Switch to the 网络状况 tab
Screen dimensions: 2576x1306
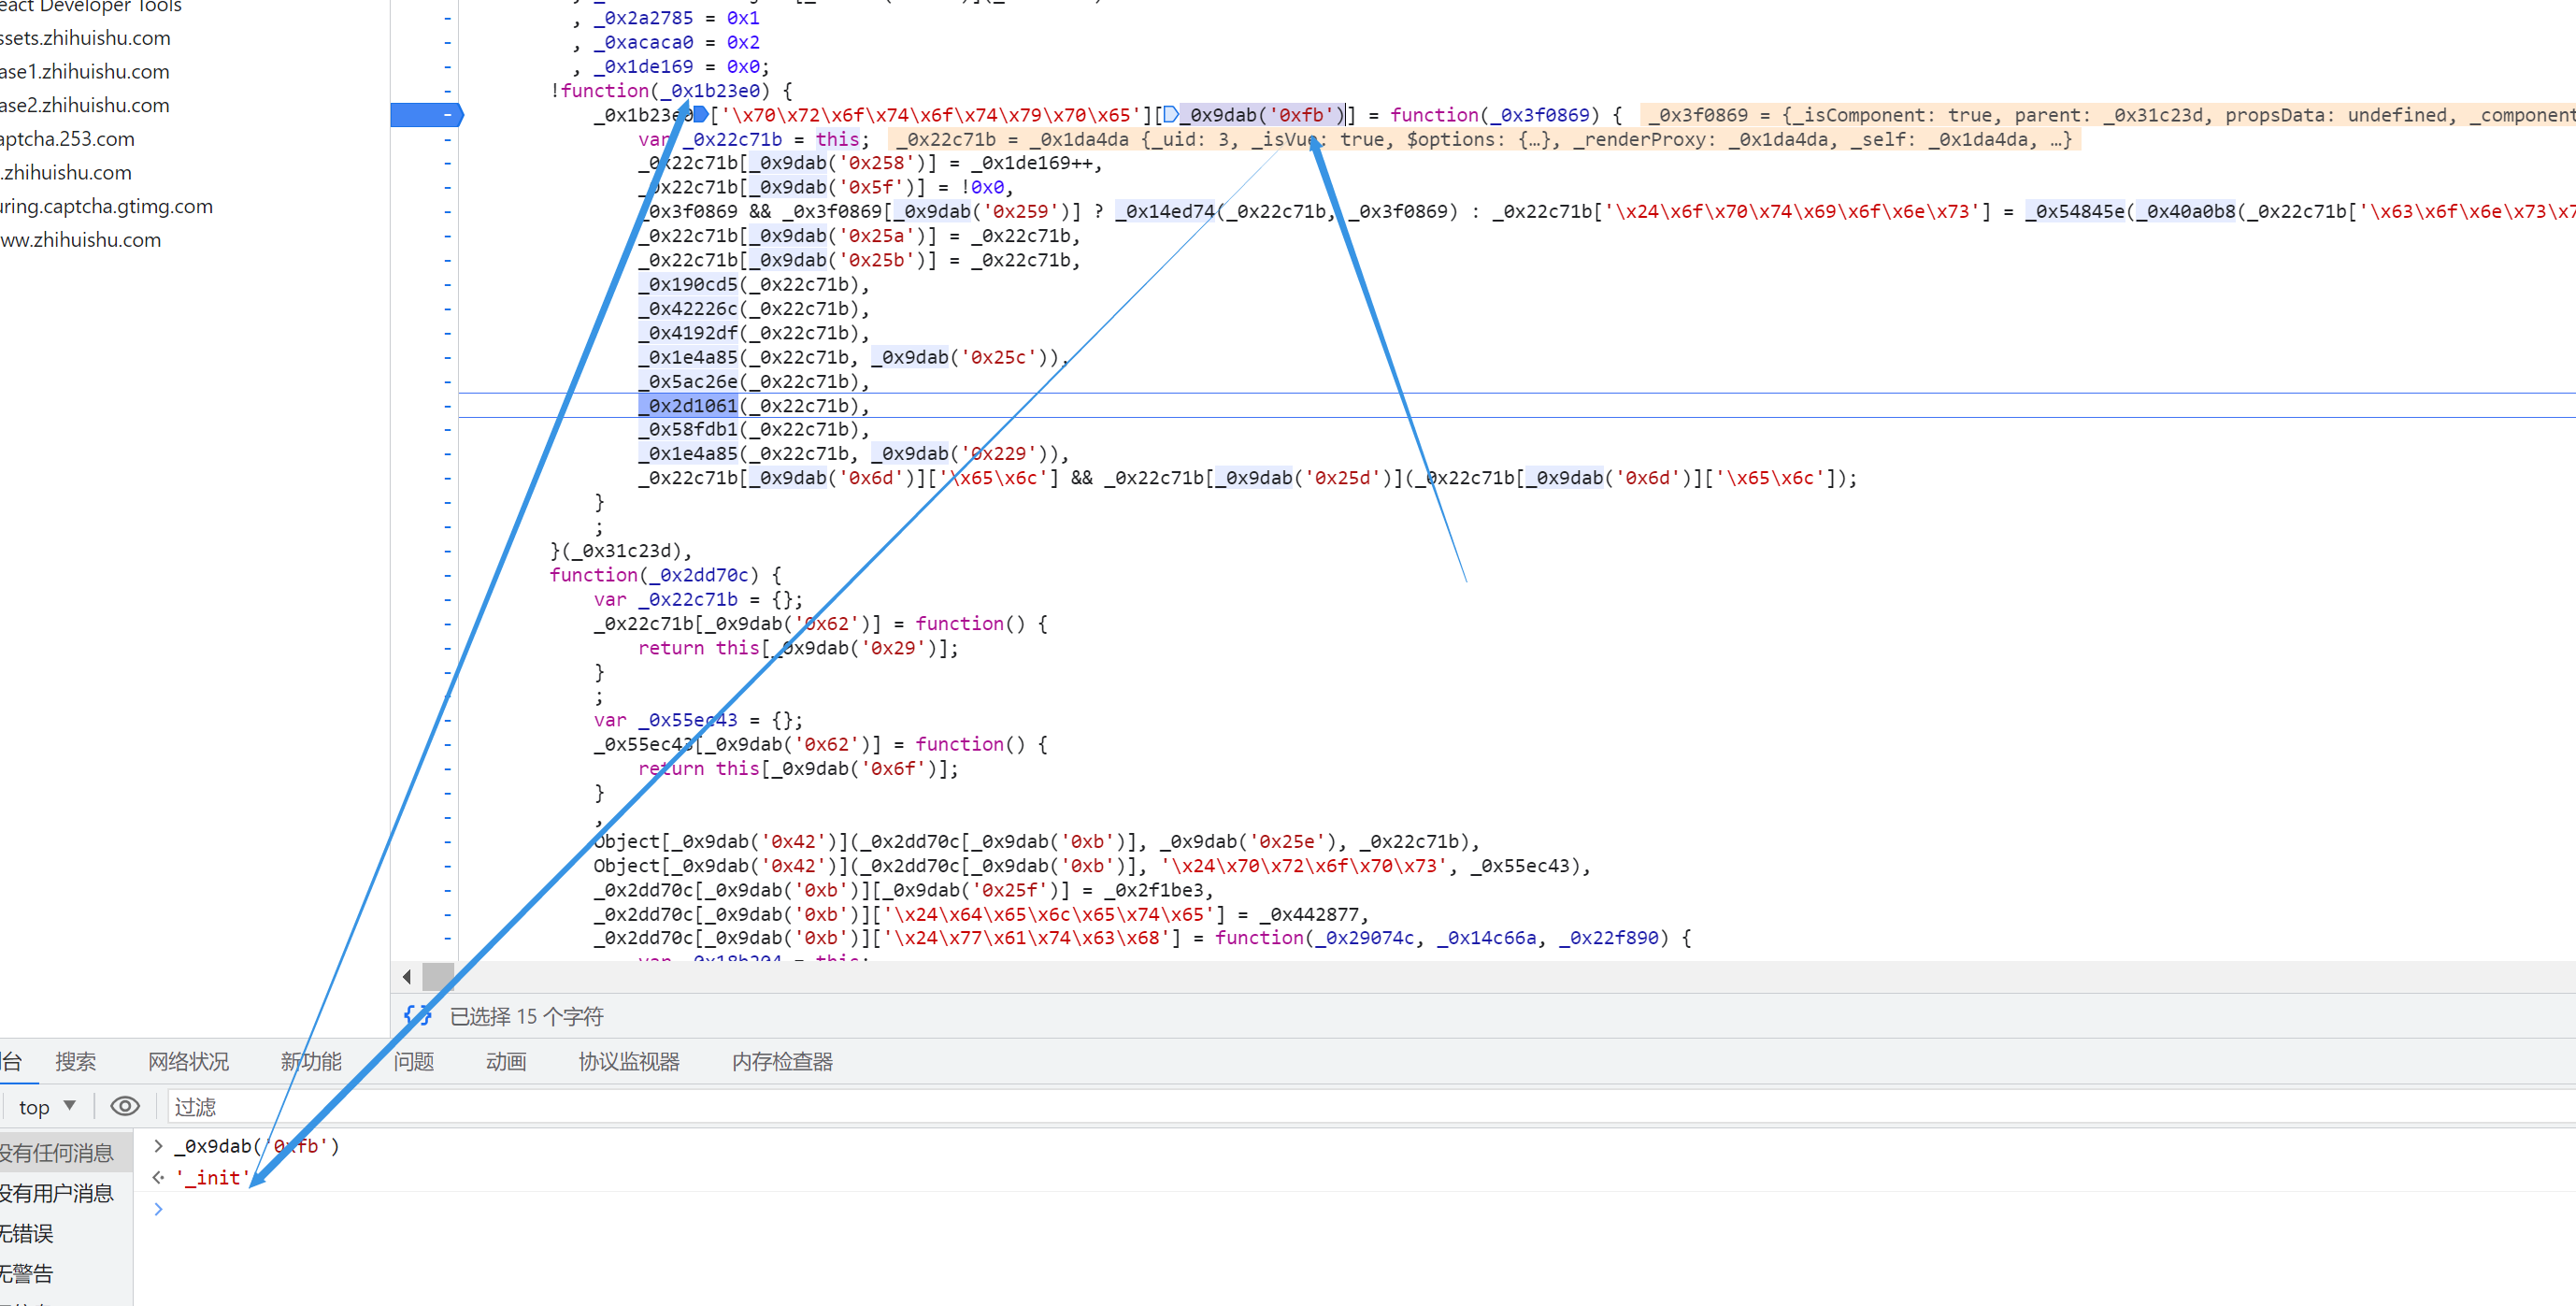tap(188, 1061)
